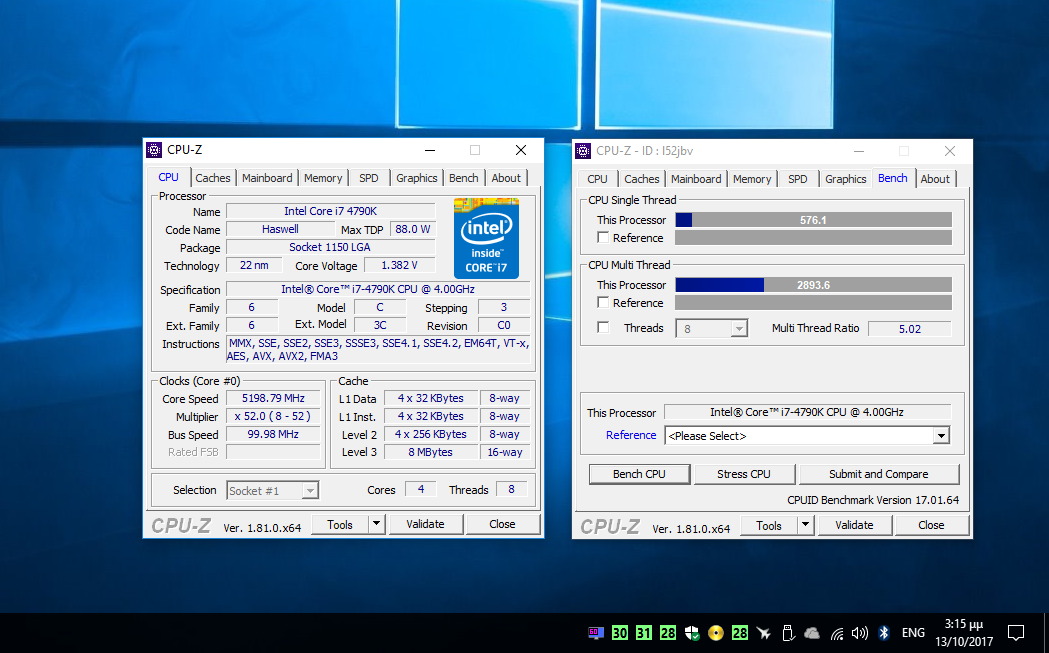
Task: Switch to Memory tab in processor info window
Action: tap(323, 178)
